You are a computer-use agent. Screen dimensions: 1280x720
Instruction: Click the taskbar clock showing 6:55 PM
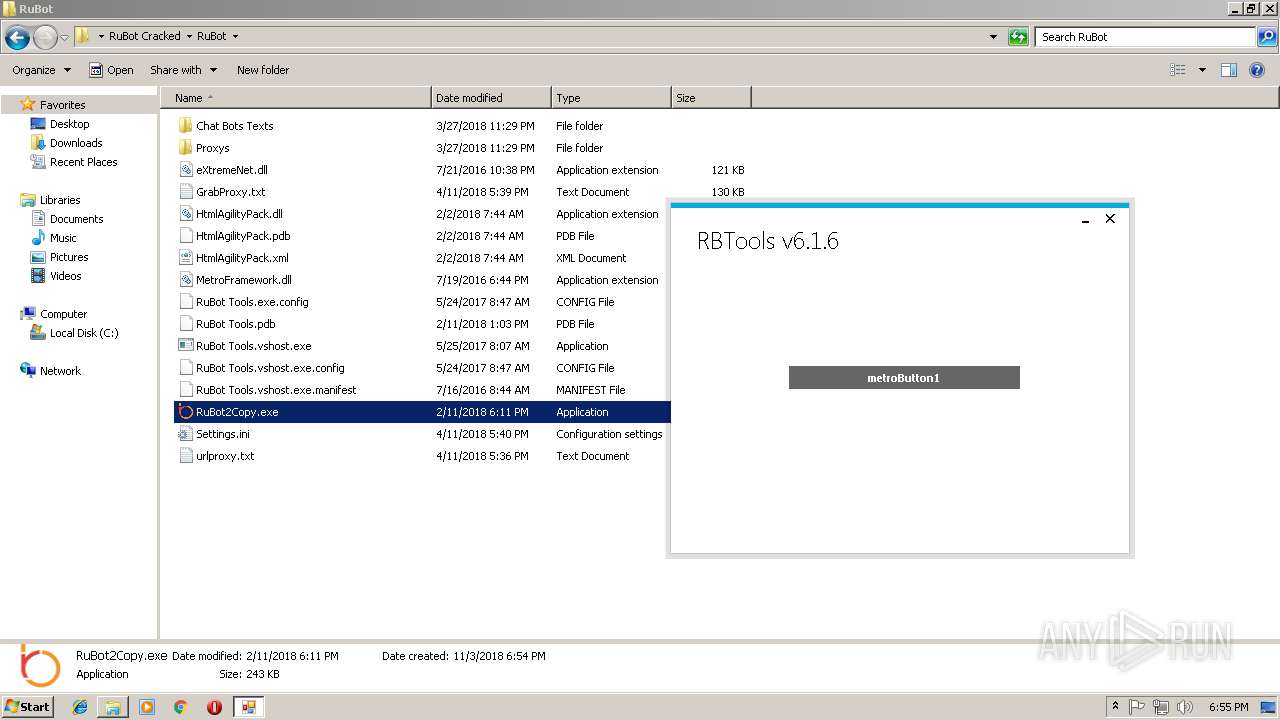1228,707
